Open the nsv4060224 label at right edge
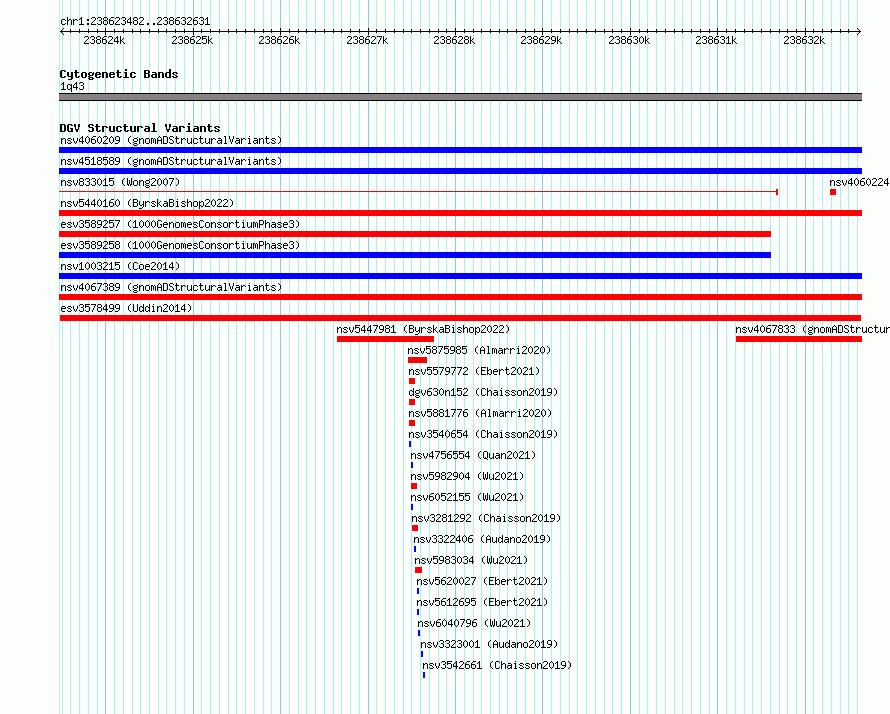The height and width of the screenshot is (714, 890). 859,182
